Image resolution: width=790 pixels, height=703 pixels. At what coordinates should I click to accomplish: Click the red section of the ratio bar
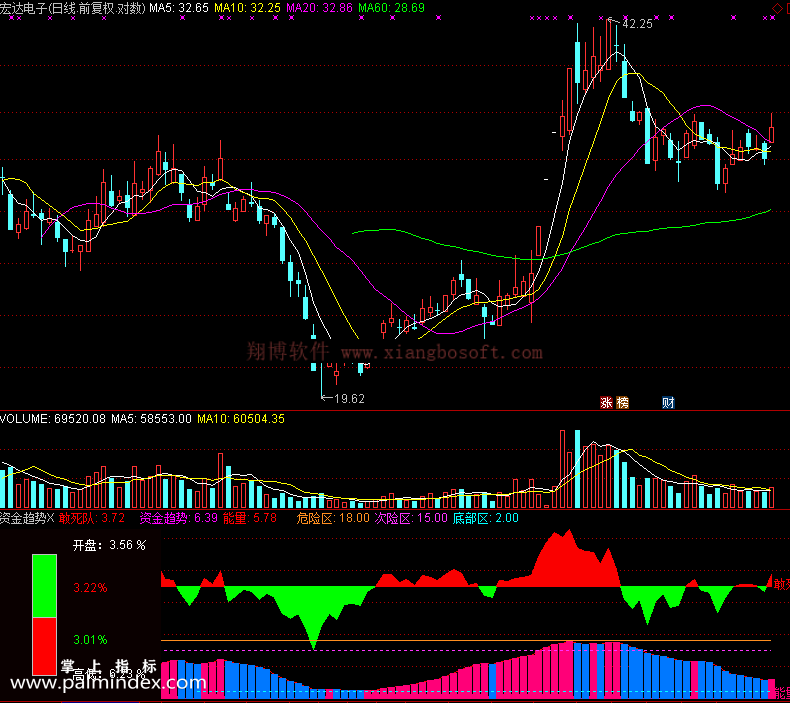pos(44,646)
